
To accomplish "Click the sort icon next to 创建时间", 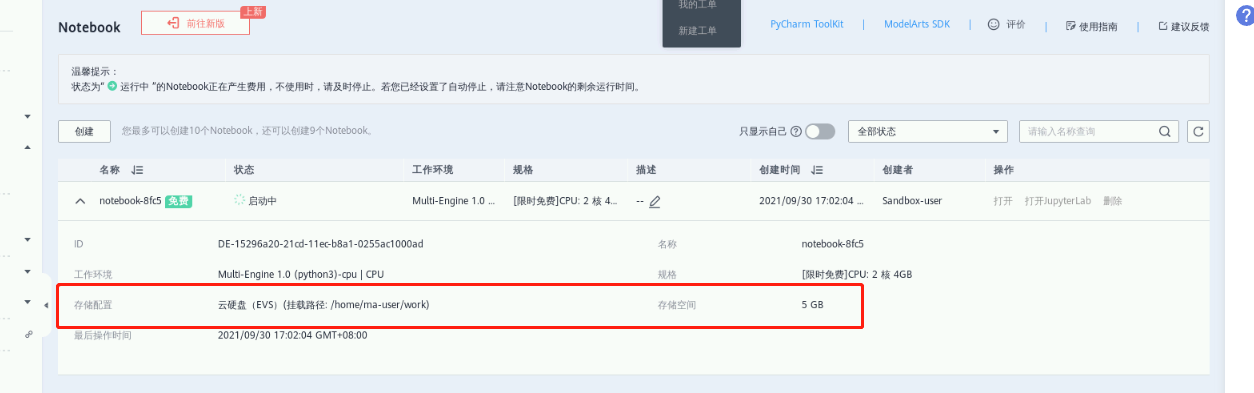I will tap(817, 170).
